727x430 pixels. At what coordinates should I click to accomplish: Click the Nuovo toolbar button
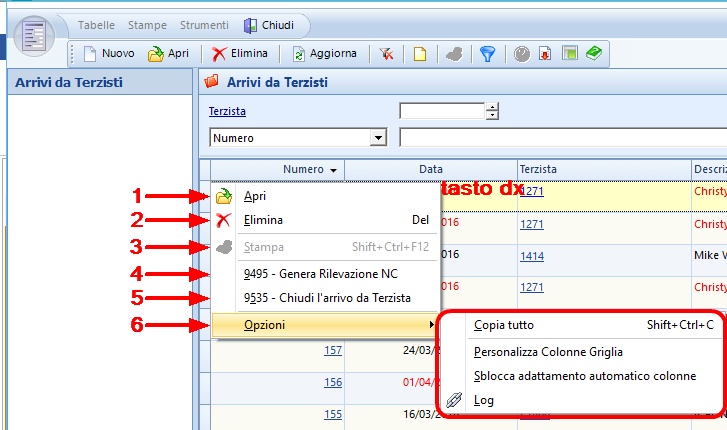click(109, 55)
